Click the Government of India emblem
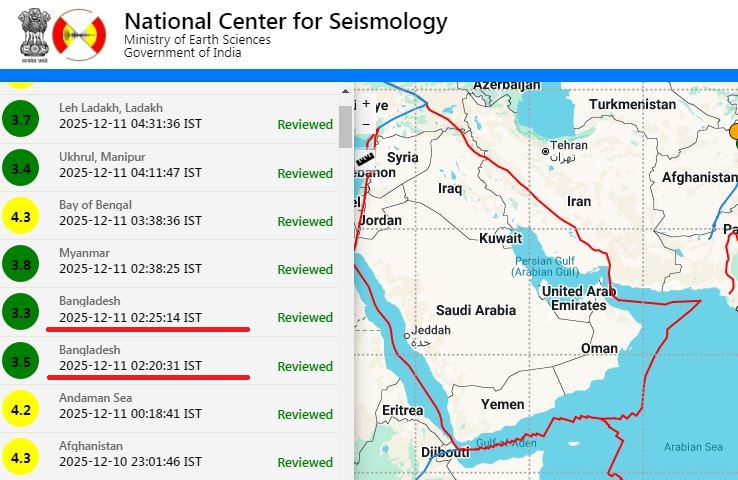Image resolution: width=738 pixels, height=480 pixels. 33,36
